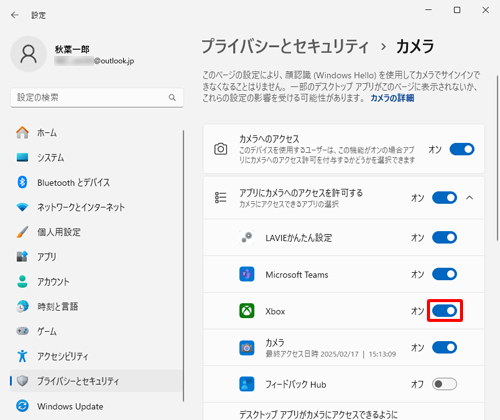Screen dimensions: 500x420
Task: Click the アプリ icon in the sidebar
Action: [x=22, y=257]
